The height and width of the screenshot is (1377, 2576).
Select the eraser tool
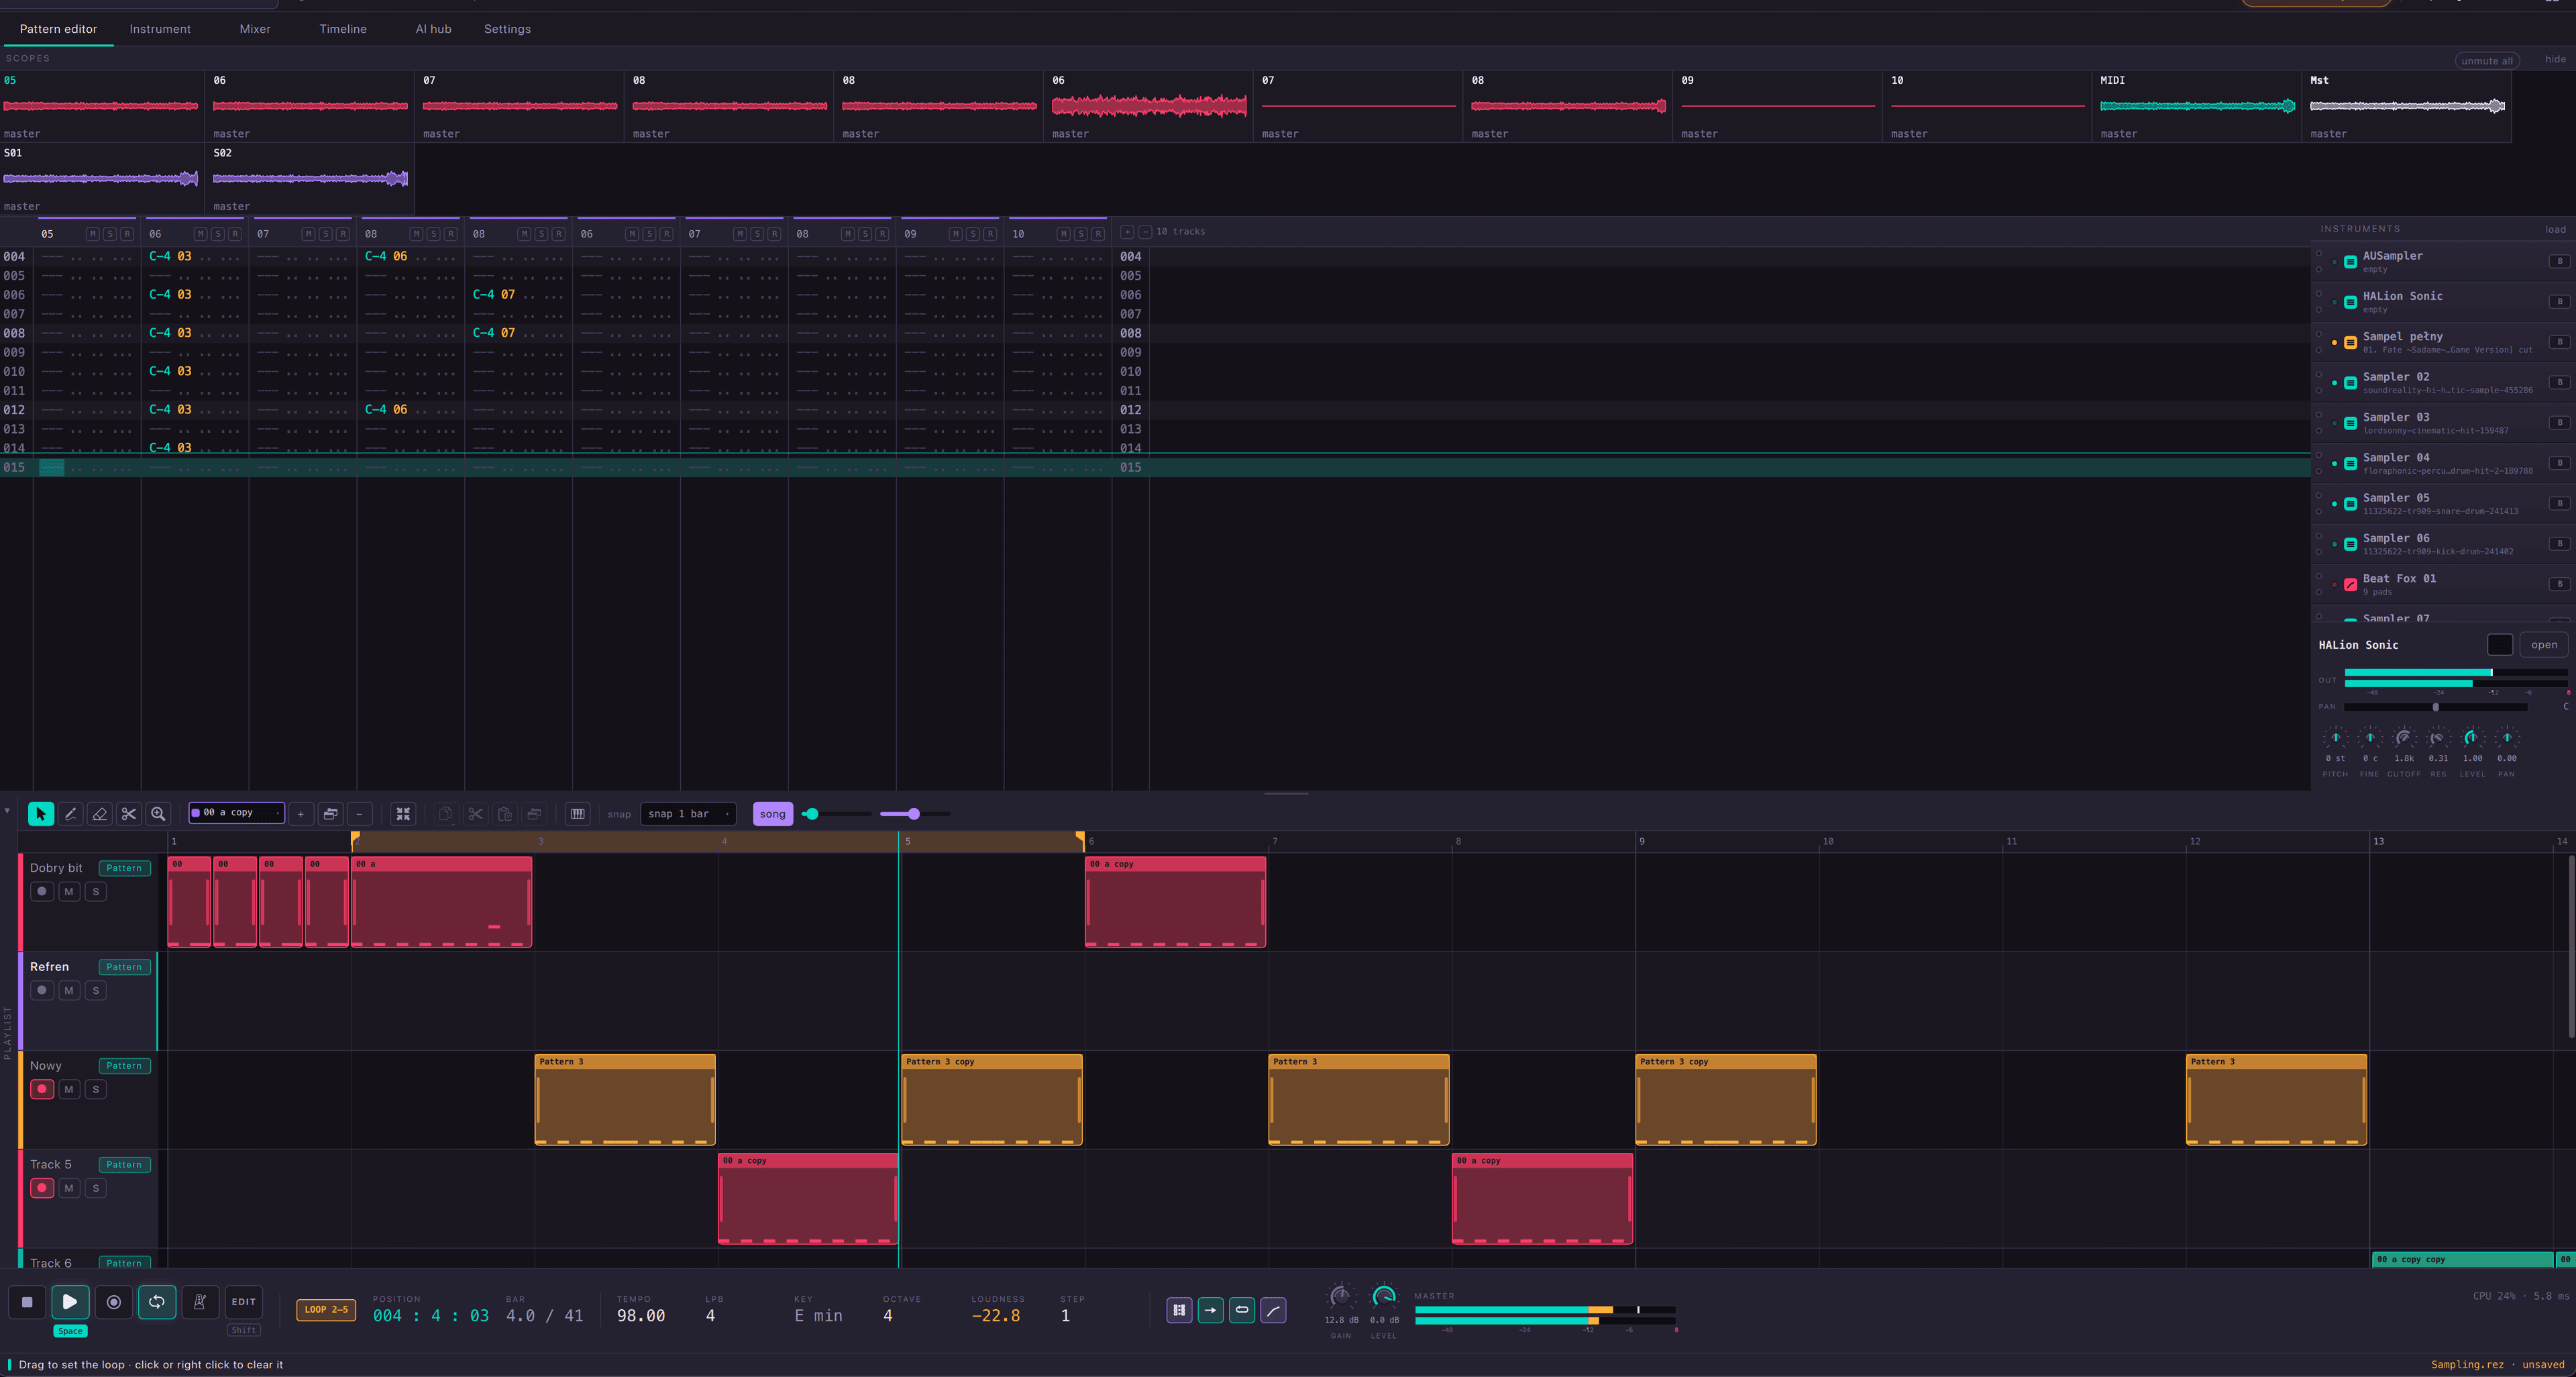pyautogui.click(x=99, y=814)
